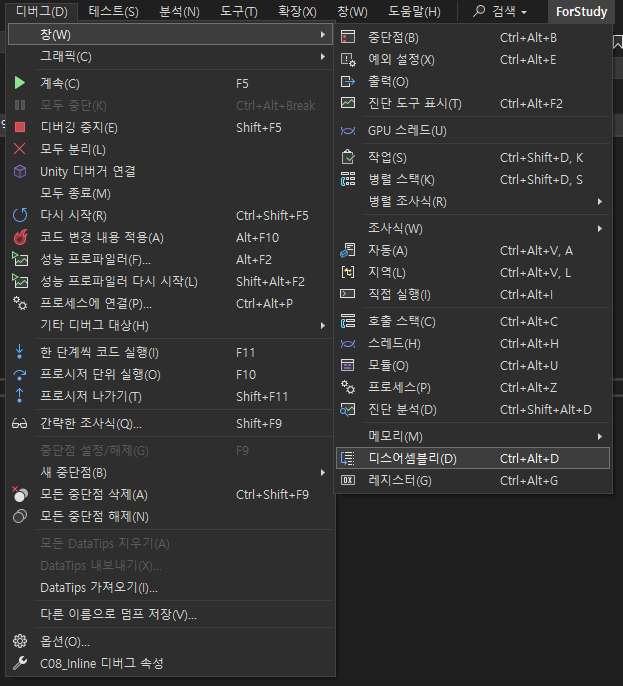Click the Delete All Breakpoints icon

[20, 494]
